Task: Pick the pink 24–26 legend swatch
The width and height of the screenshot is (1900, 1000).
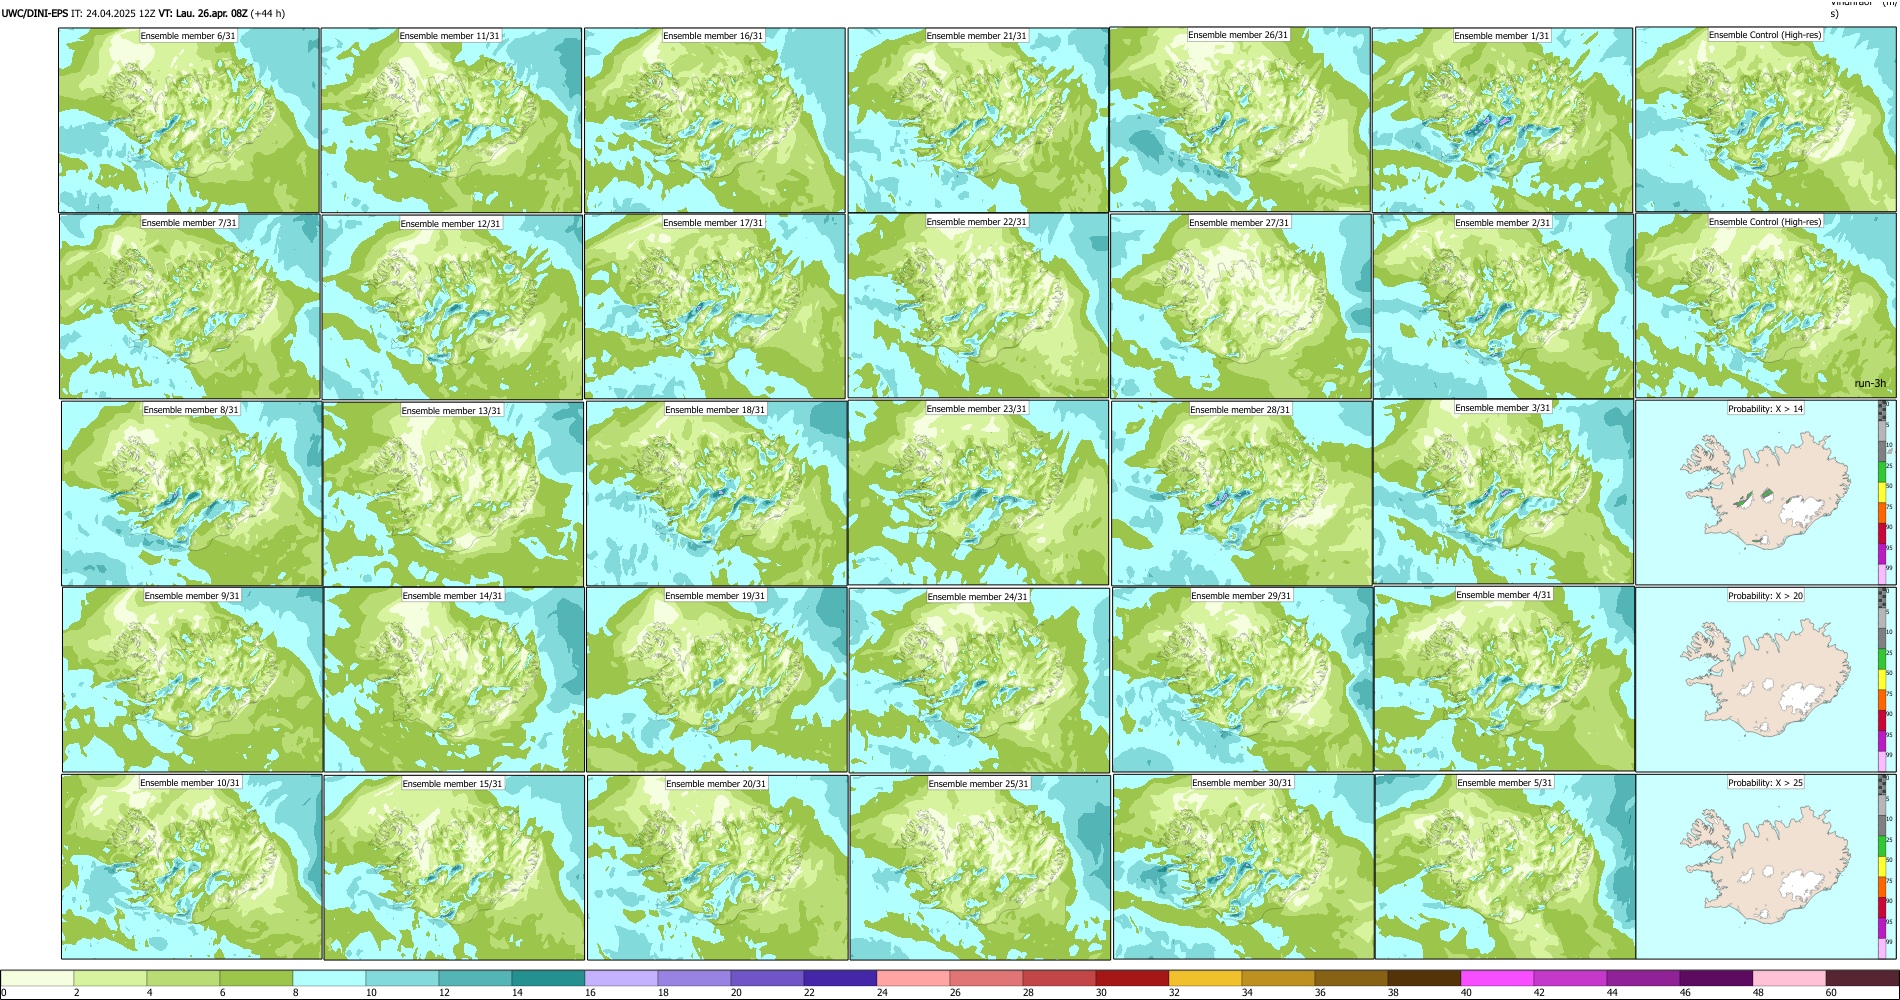Action: click(913, 978)
